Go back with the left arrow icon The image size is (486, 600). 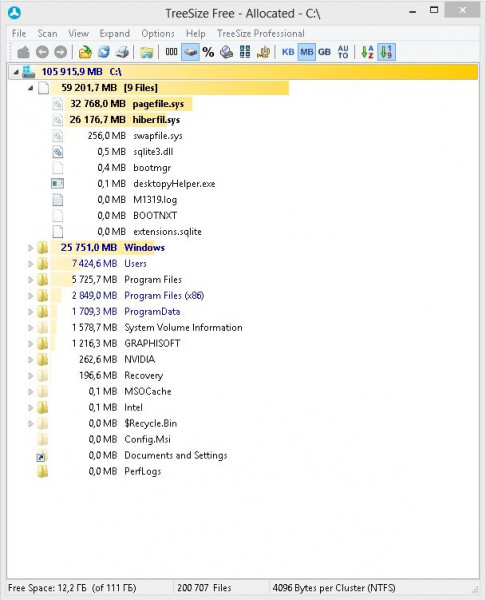pyautogui.click(x=42, y=52)
